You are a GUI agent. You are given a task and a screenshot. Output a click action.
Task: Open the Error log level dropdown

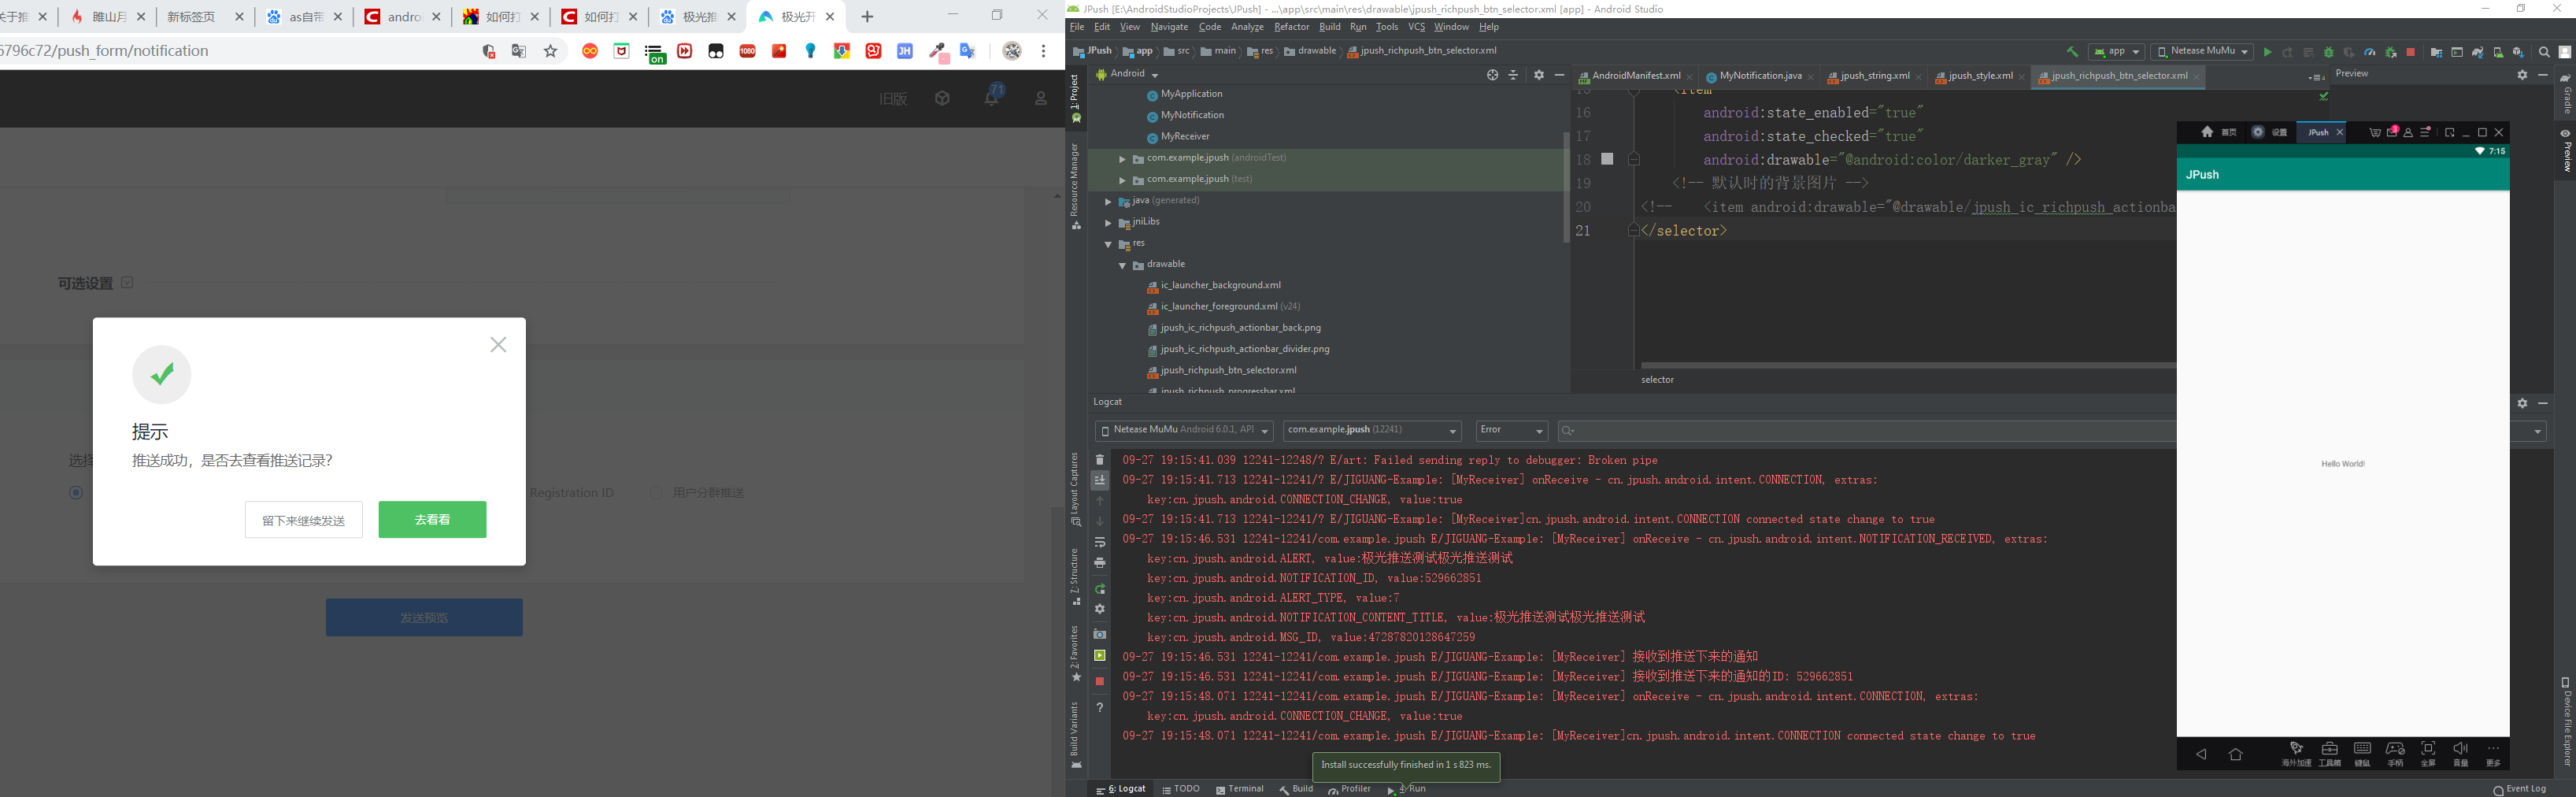(x=1512, y=430)
